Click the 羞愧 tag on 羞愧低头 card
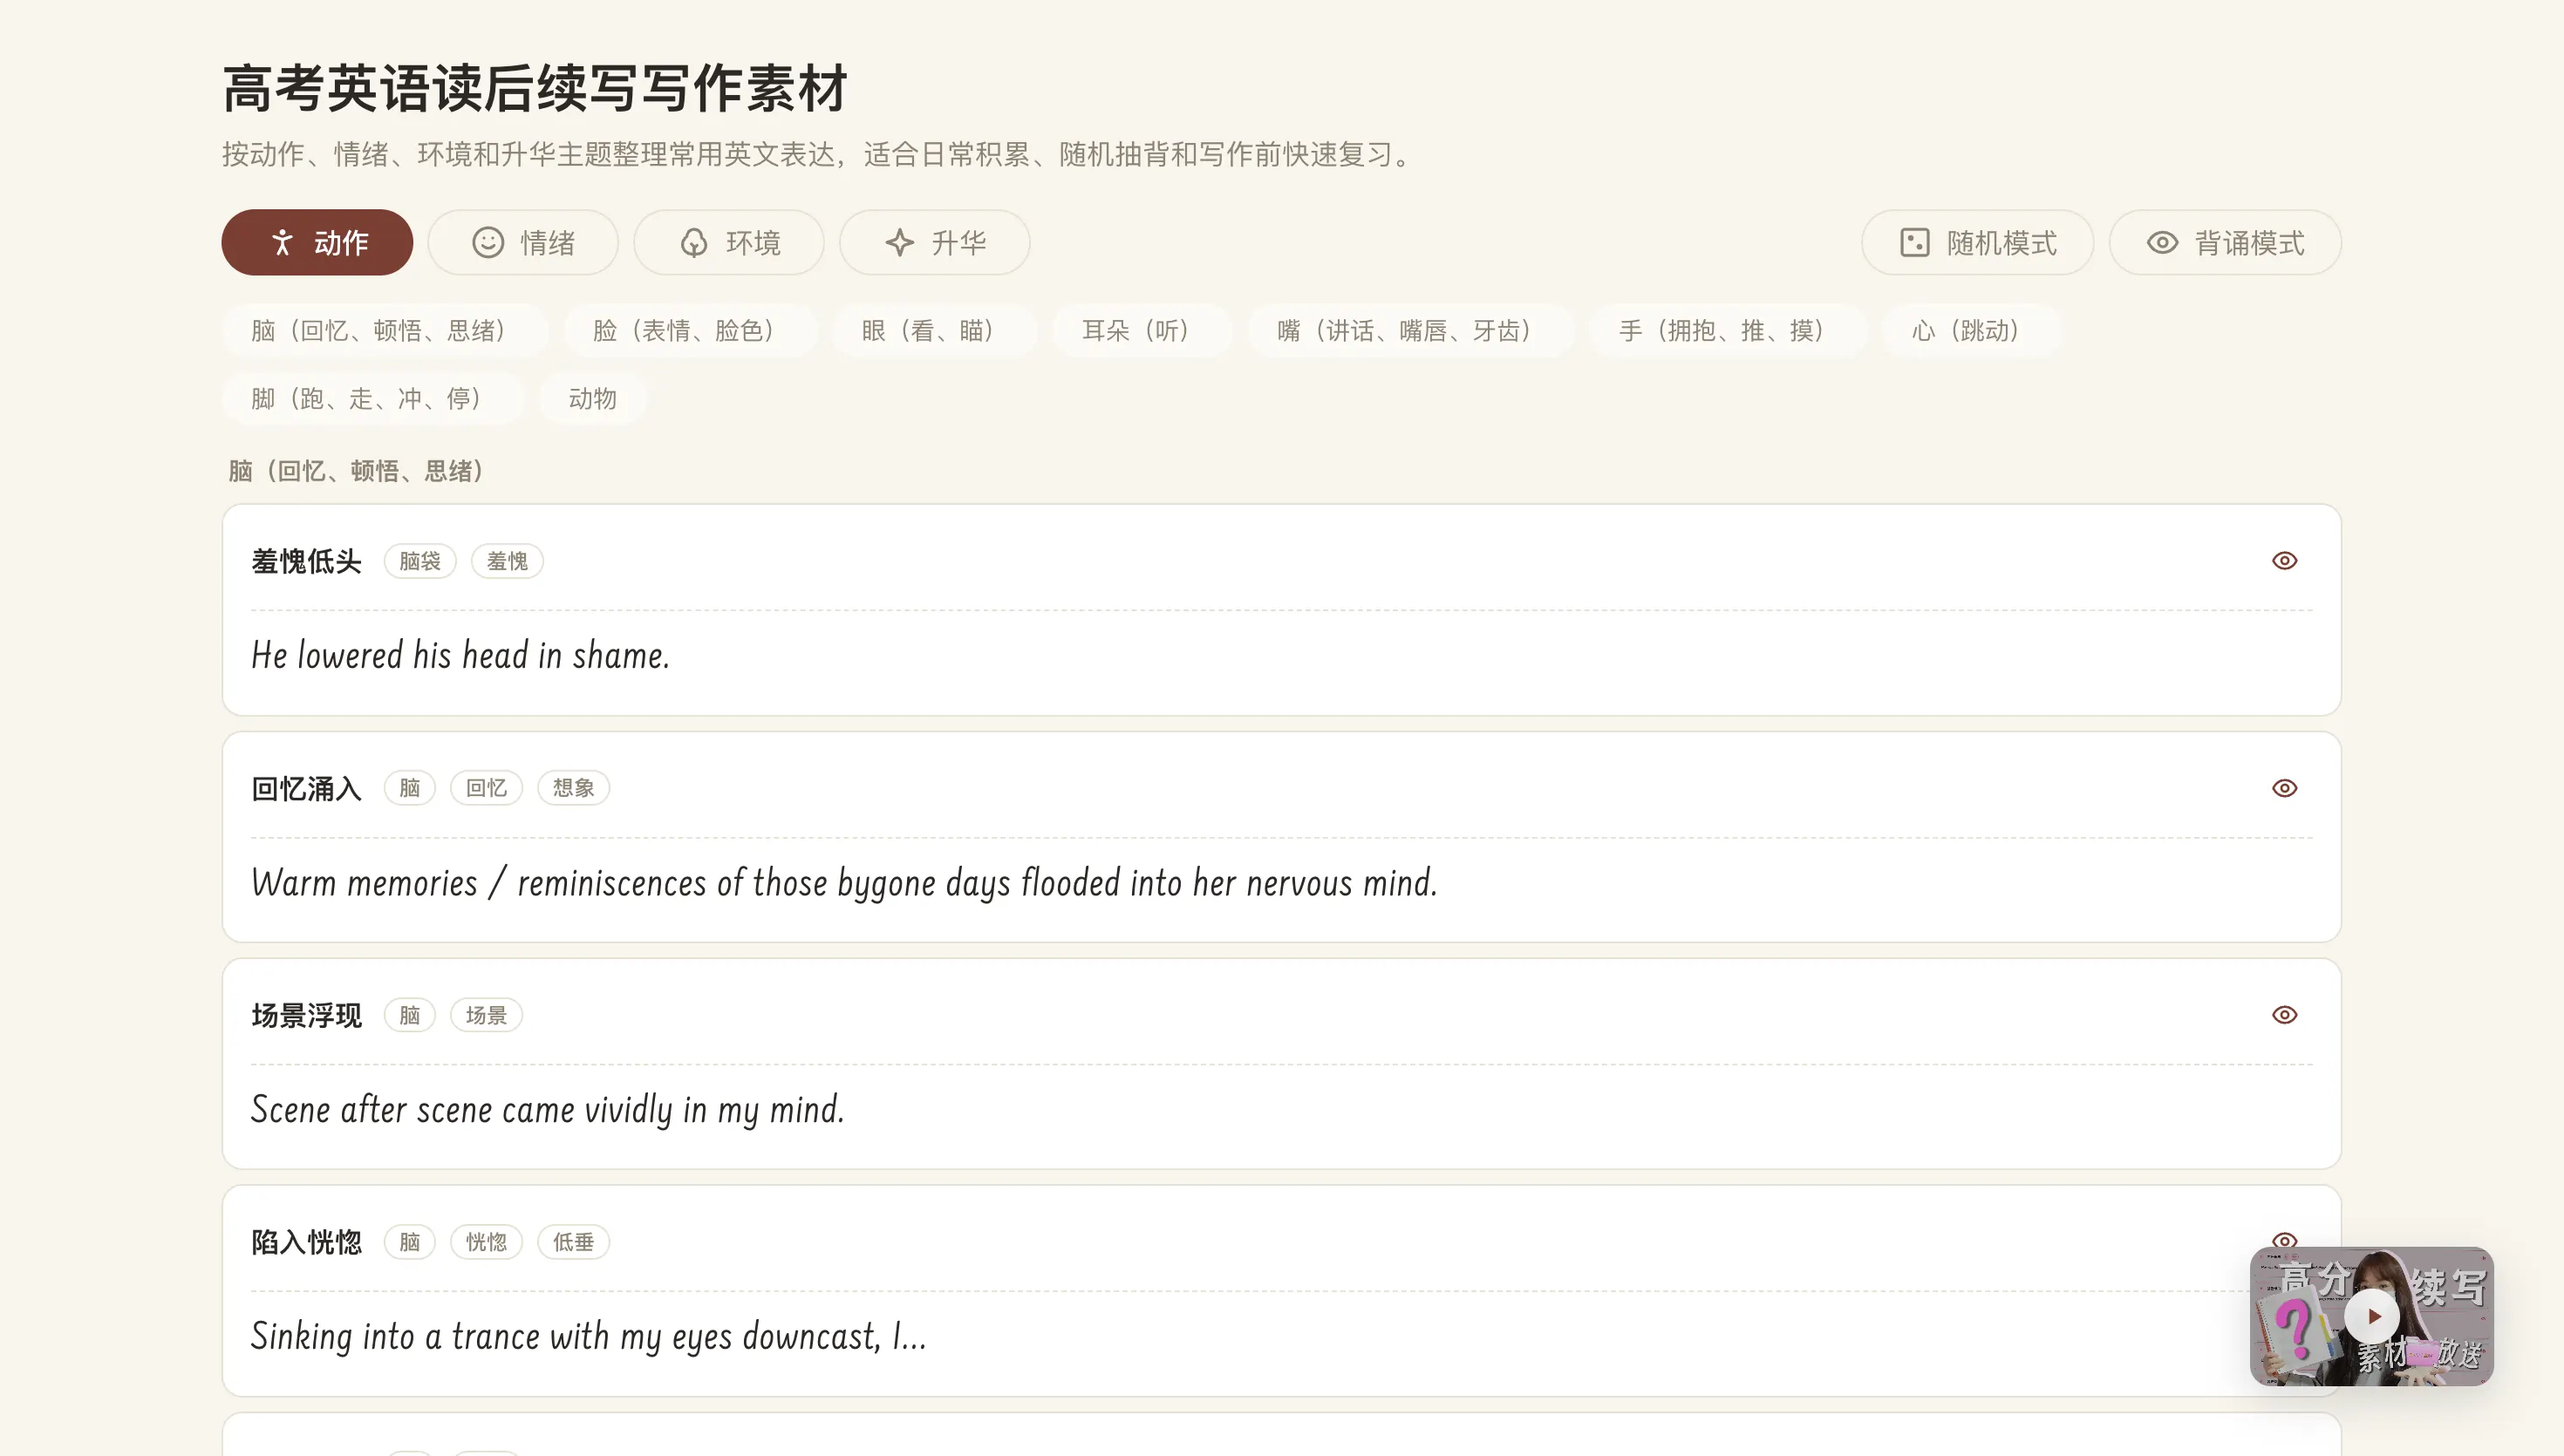Screen dimensions: 2564x1456 (507, 561)
